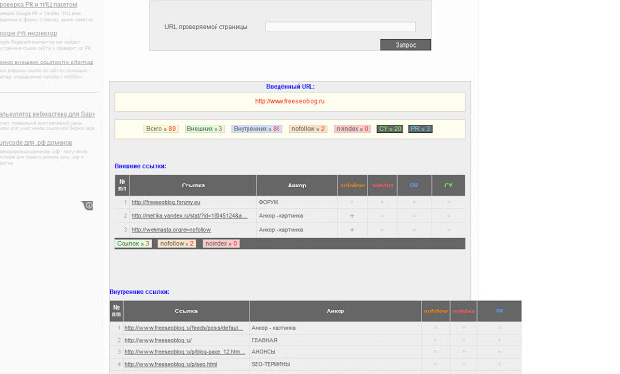Submit using the Запрос button
The image size is (620, 374).
pyautogui.click(x=405, y=45)
